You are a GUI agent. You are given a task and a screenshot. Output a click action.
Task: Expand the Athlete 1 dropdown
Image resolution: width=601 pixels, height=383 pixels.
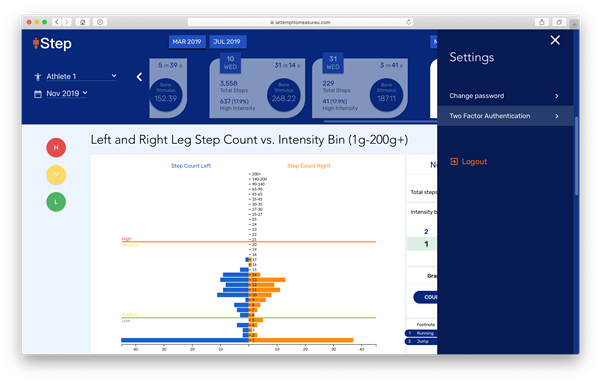(x=76, y=76)
